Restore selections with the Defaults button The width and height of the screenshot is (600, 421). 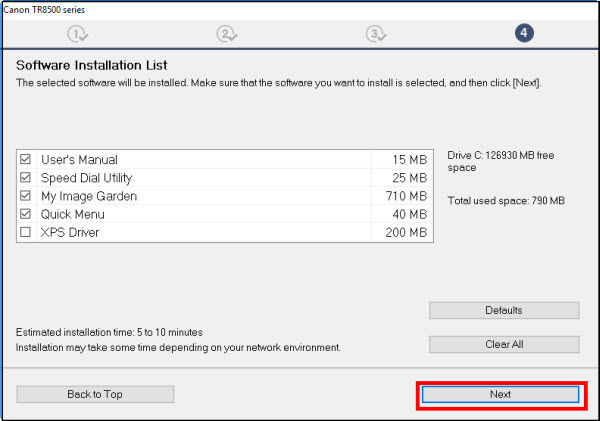(504, 310)
